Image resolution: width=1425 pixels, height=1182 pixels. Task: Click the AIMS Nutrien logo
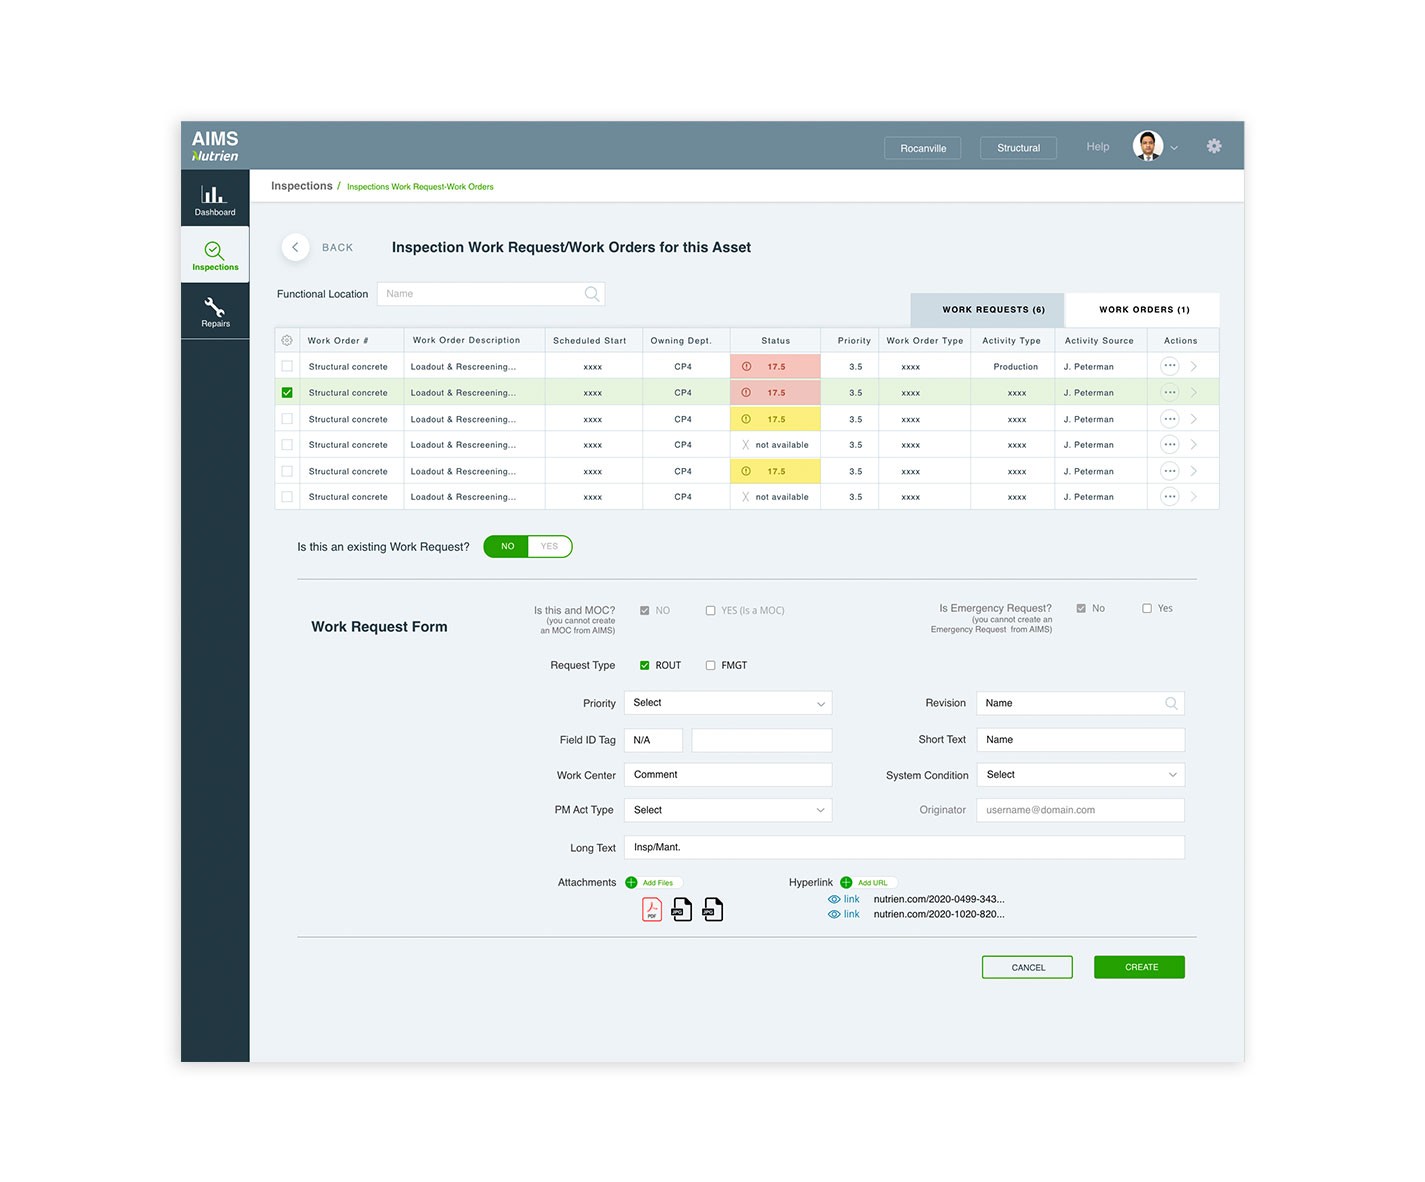click(x=215, y=146)
